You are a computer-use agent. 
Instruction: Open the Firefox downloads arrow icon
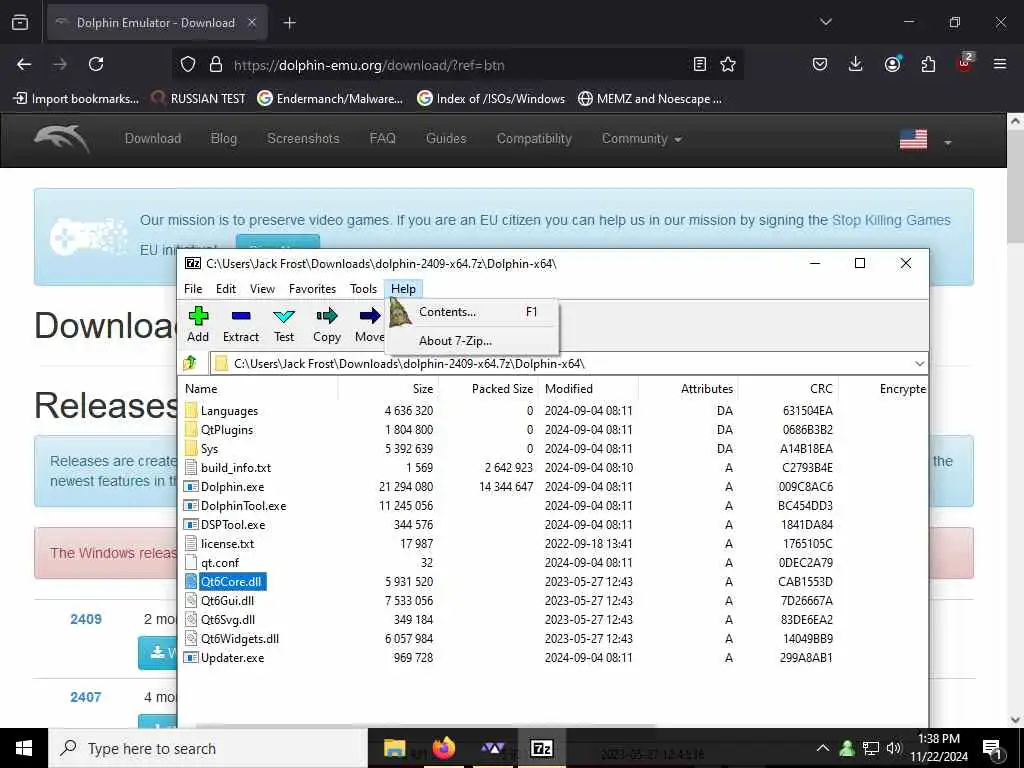point(855,64)
